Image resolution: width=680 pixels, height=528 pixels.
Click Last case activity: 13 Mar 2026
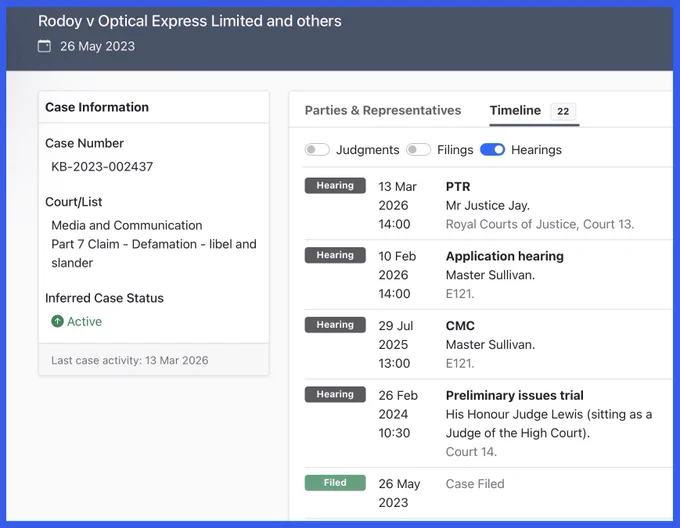point(130,360)
